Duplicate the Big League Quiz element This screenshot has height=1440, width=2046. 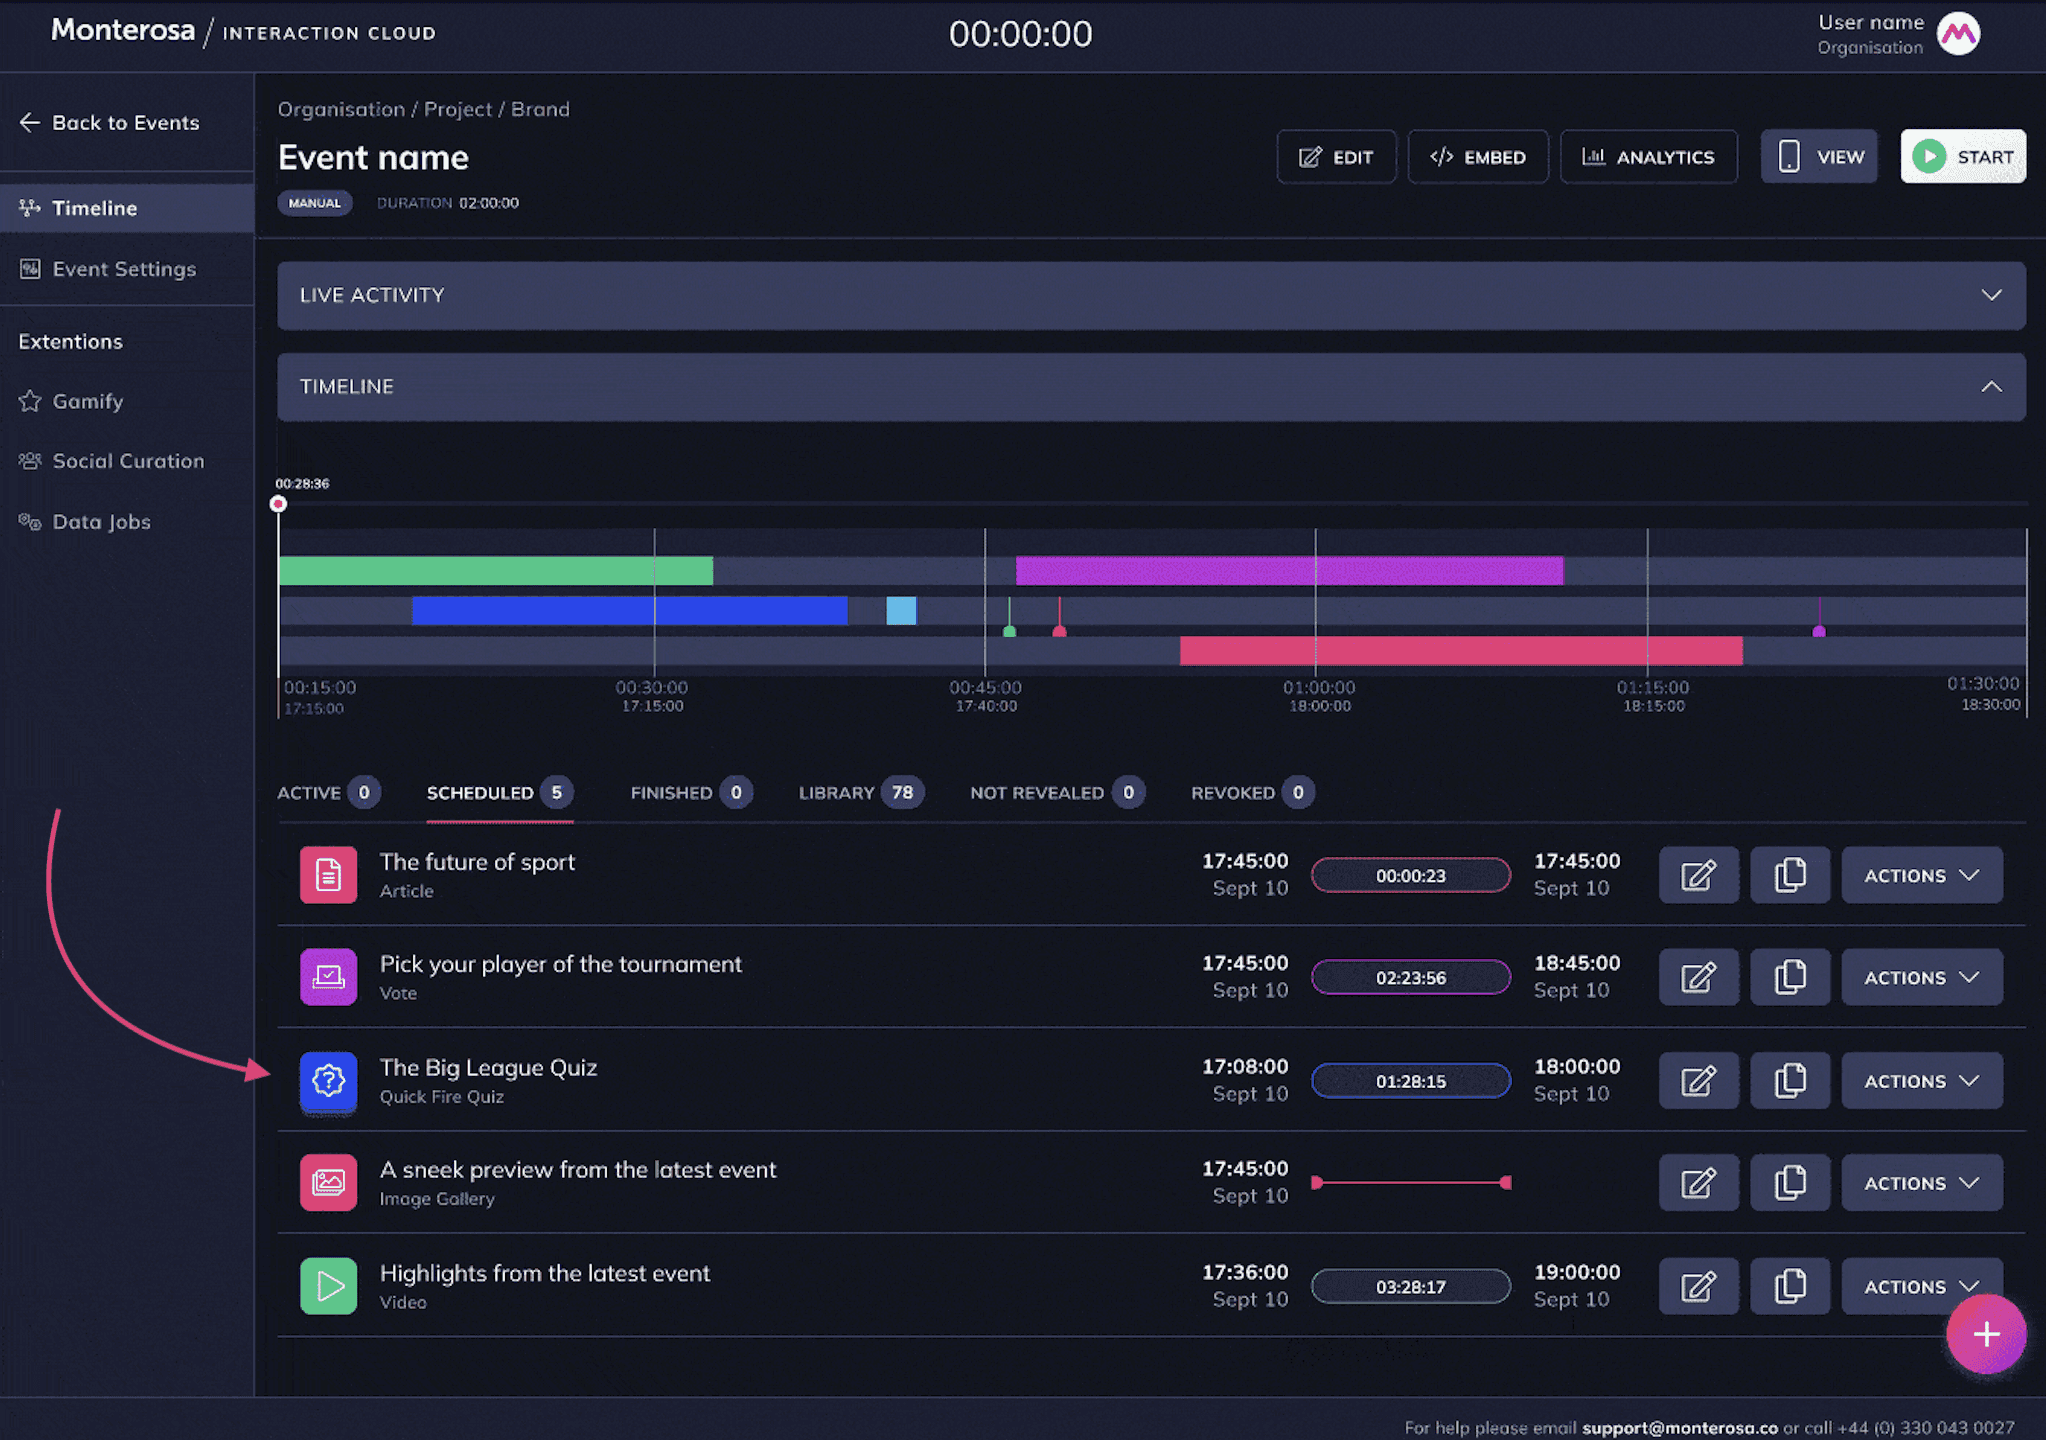pos(1789,1081)
